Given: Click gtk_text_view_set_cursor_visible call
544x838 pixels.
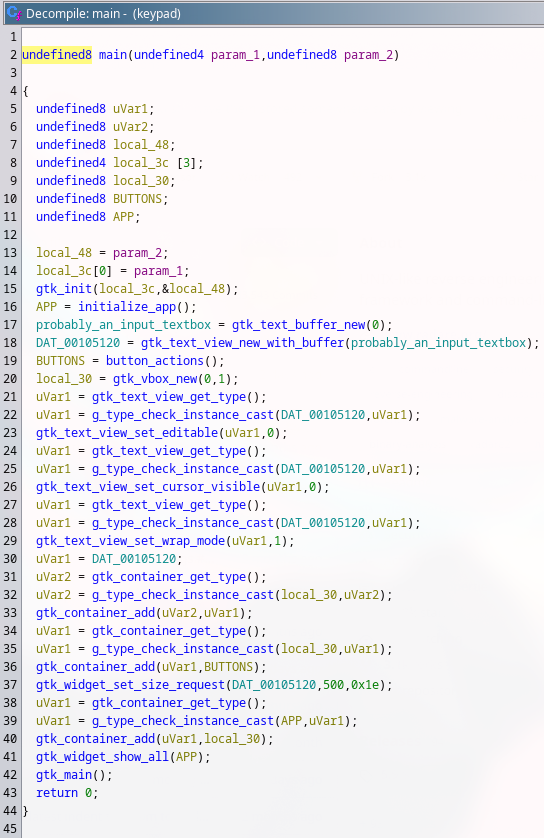Looking at the screenshot, I should (148, 487).
